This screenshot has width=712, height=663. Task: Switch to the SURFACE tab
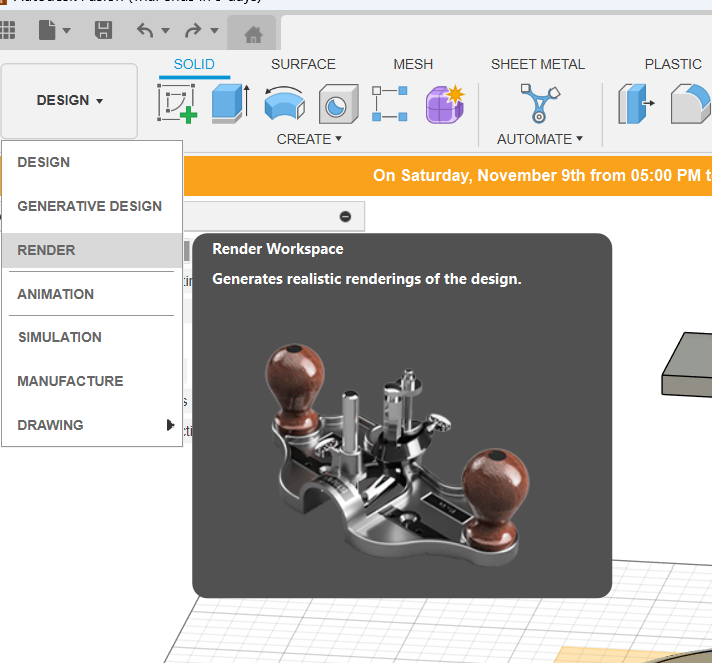(x=303, y=64)
